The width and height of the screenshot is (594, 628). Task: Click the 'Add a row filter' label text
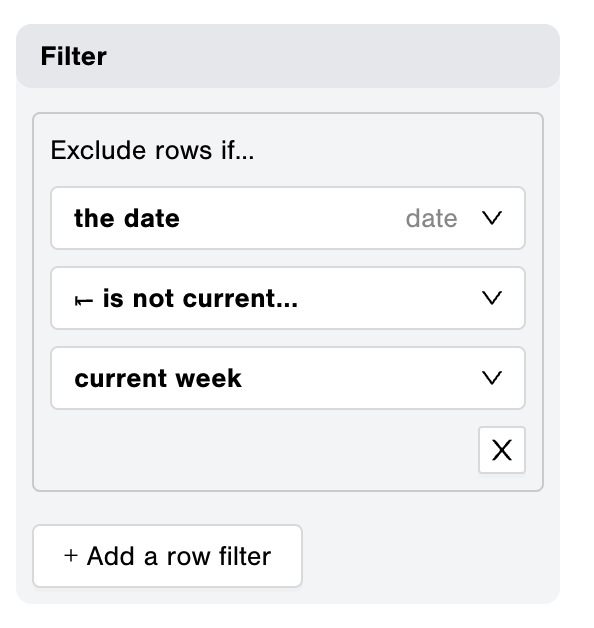[x=179, y=556]
